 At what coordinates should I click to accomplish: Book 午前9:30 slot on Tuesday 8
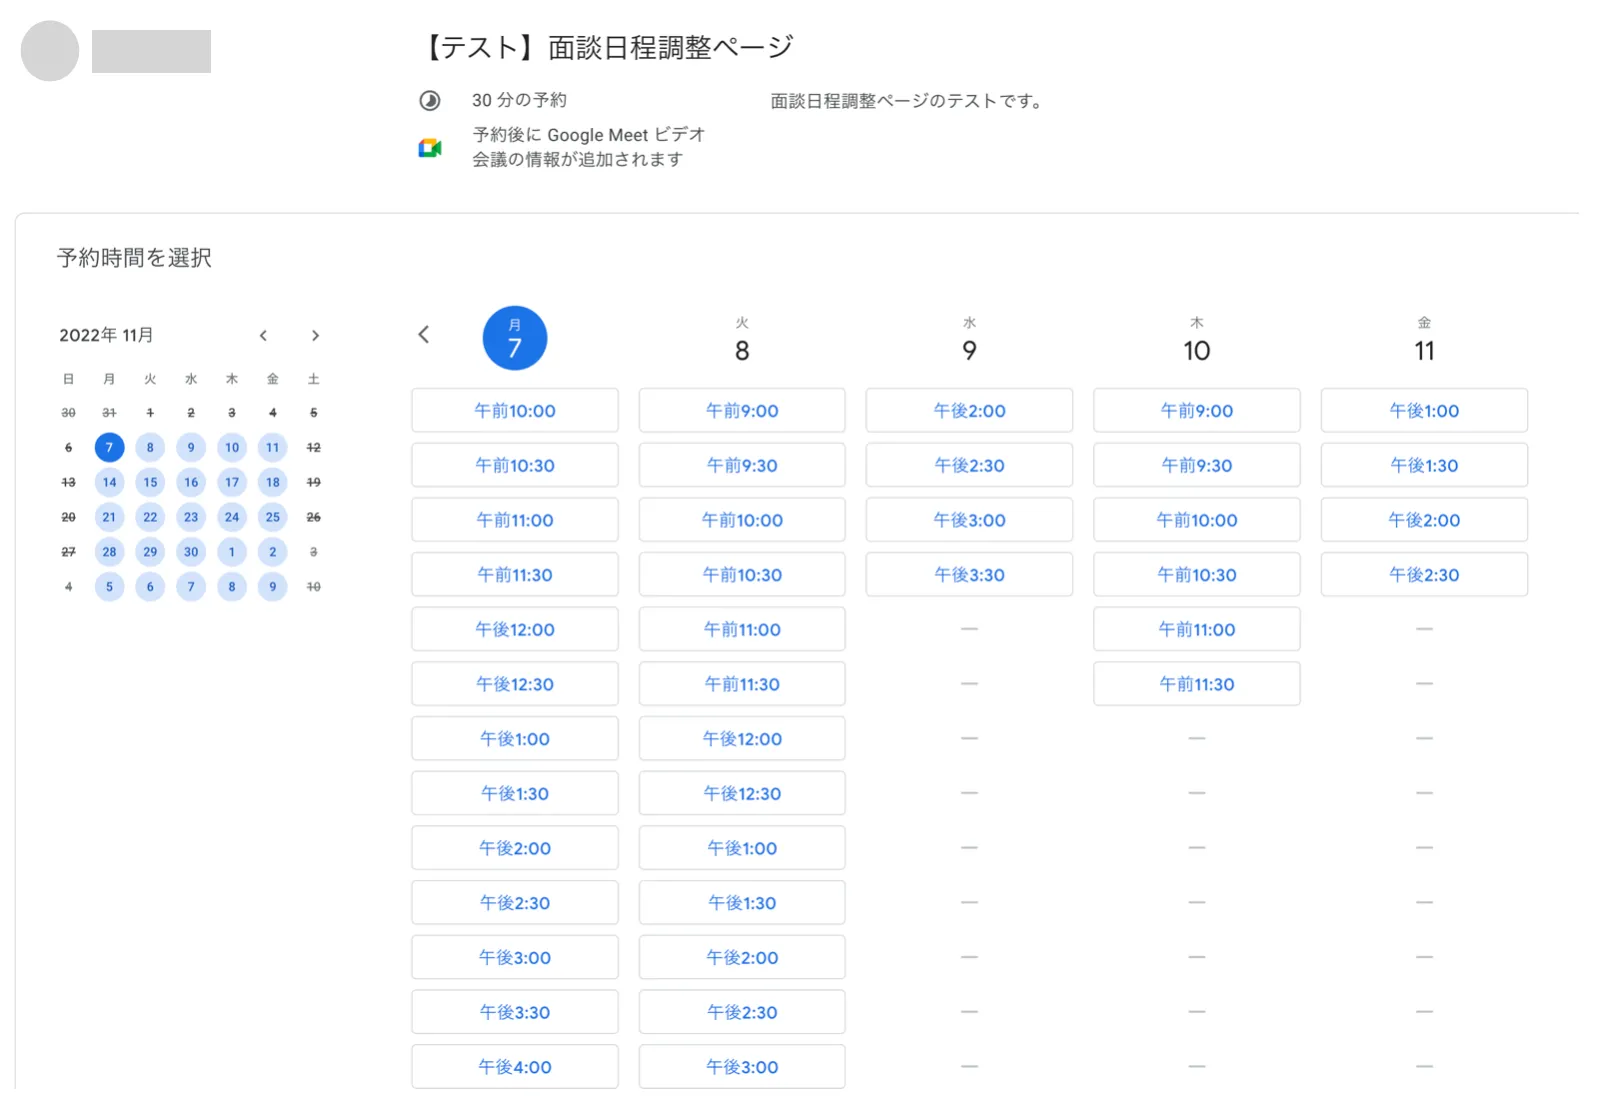click(x=742, y=465)
